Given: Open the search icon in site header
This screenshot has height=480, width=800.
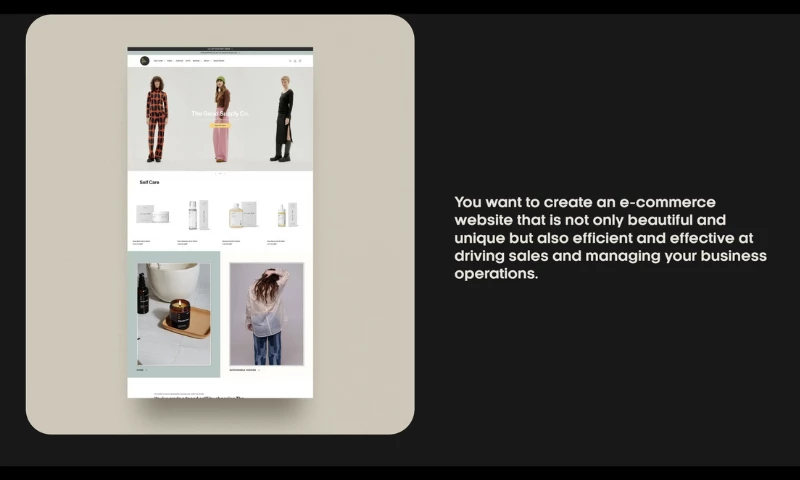Looking at the screenshot, I should [x=289, y=61].
